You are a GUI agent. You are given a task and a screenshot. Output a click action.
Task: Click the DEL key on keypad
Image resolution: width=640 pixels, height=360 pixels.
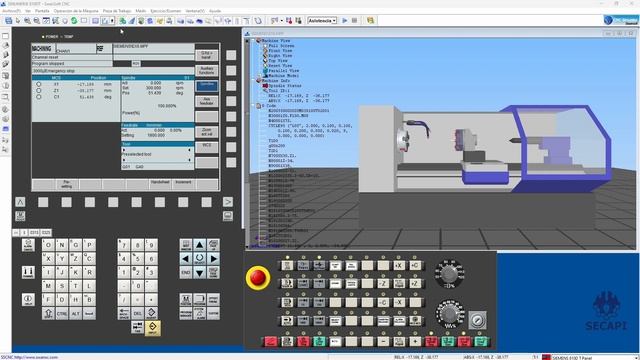(138, 313)
